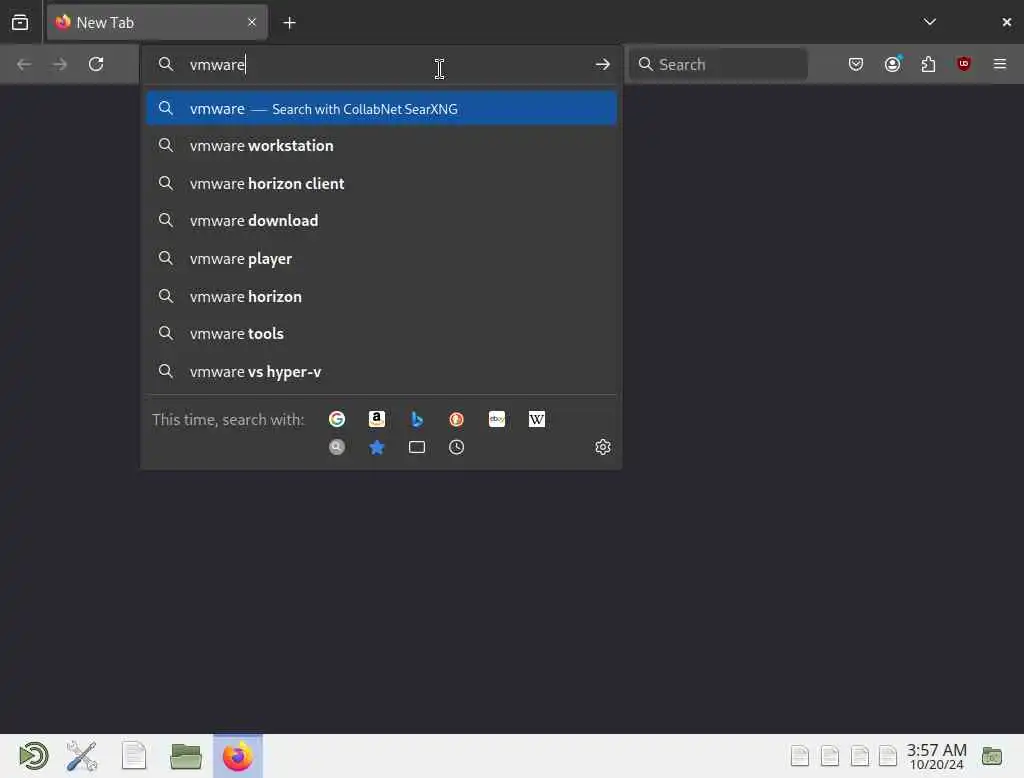Open the Firefox account icon
This screenshot has height=778, width=1024.
(893, 64)
